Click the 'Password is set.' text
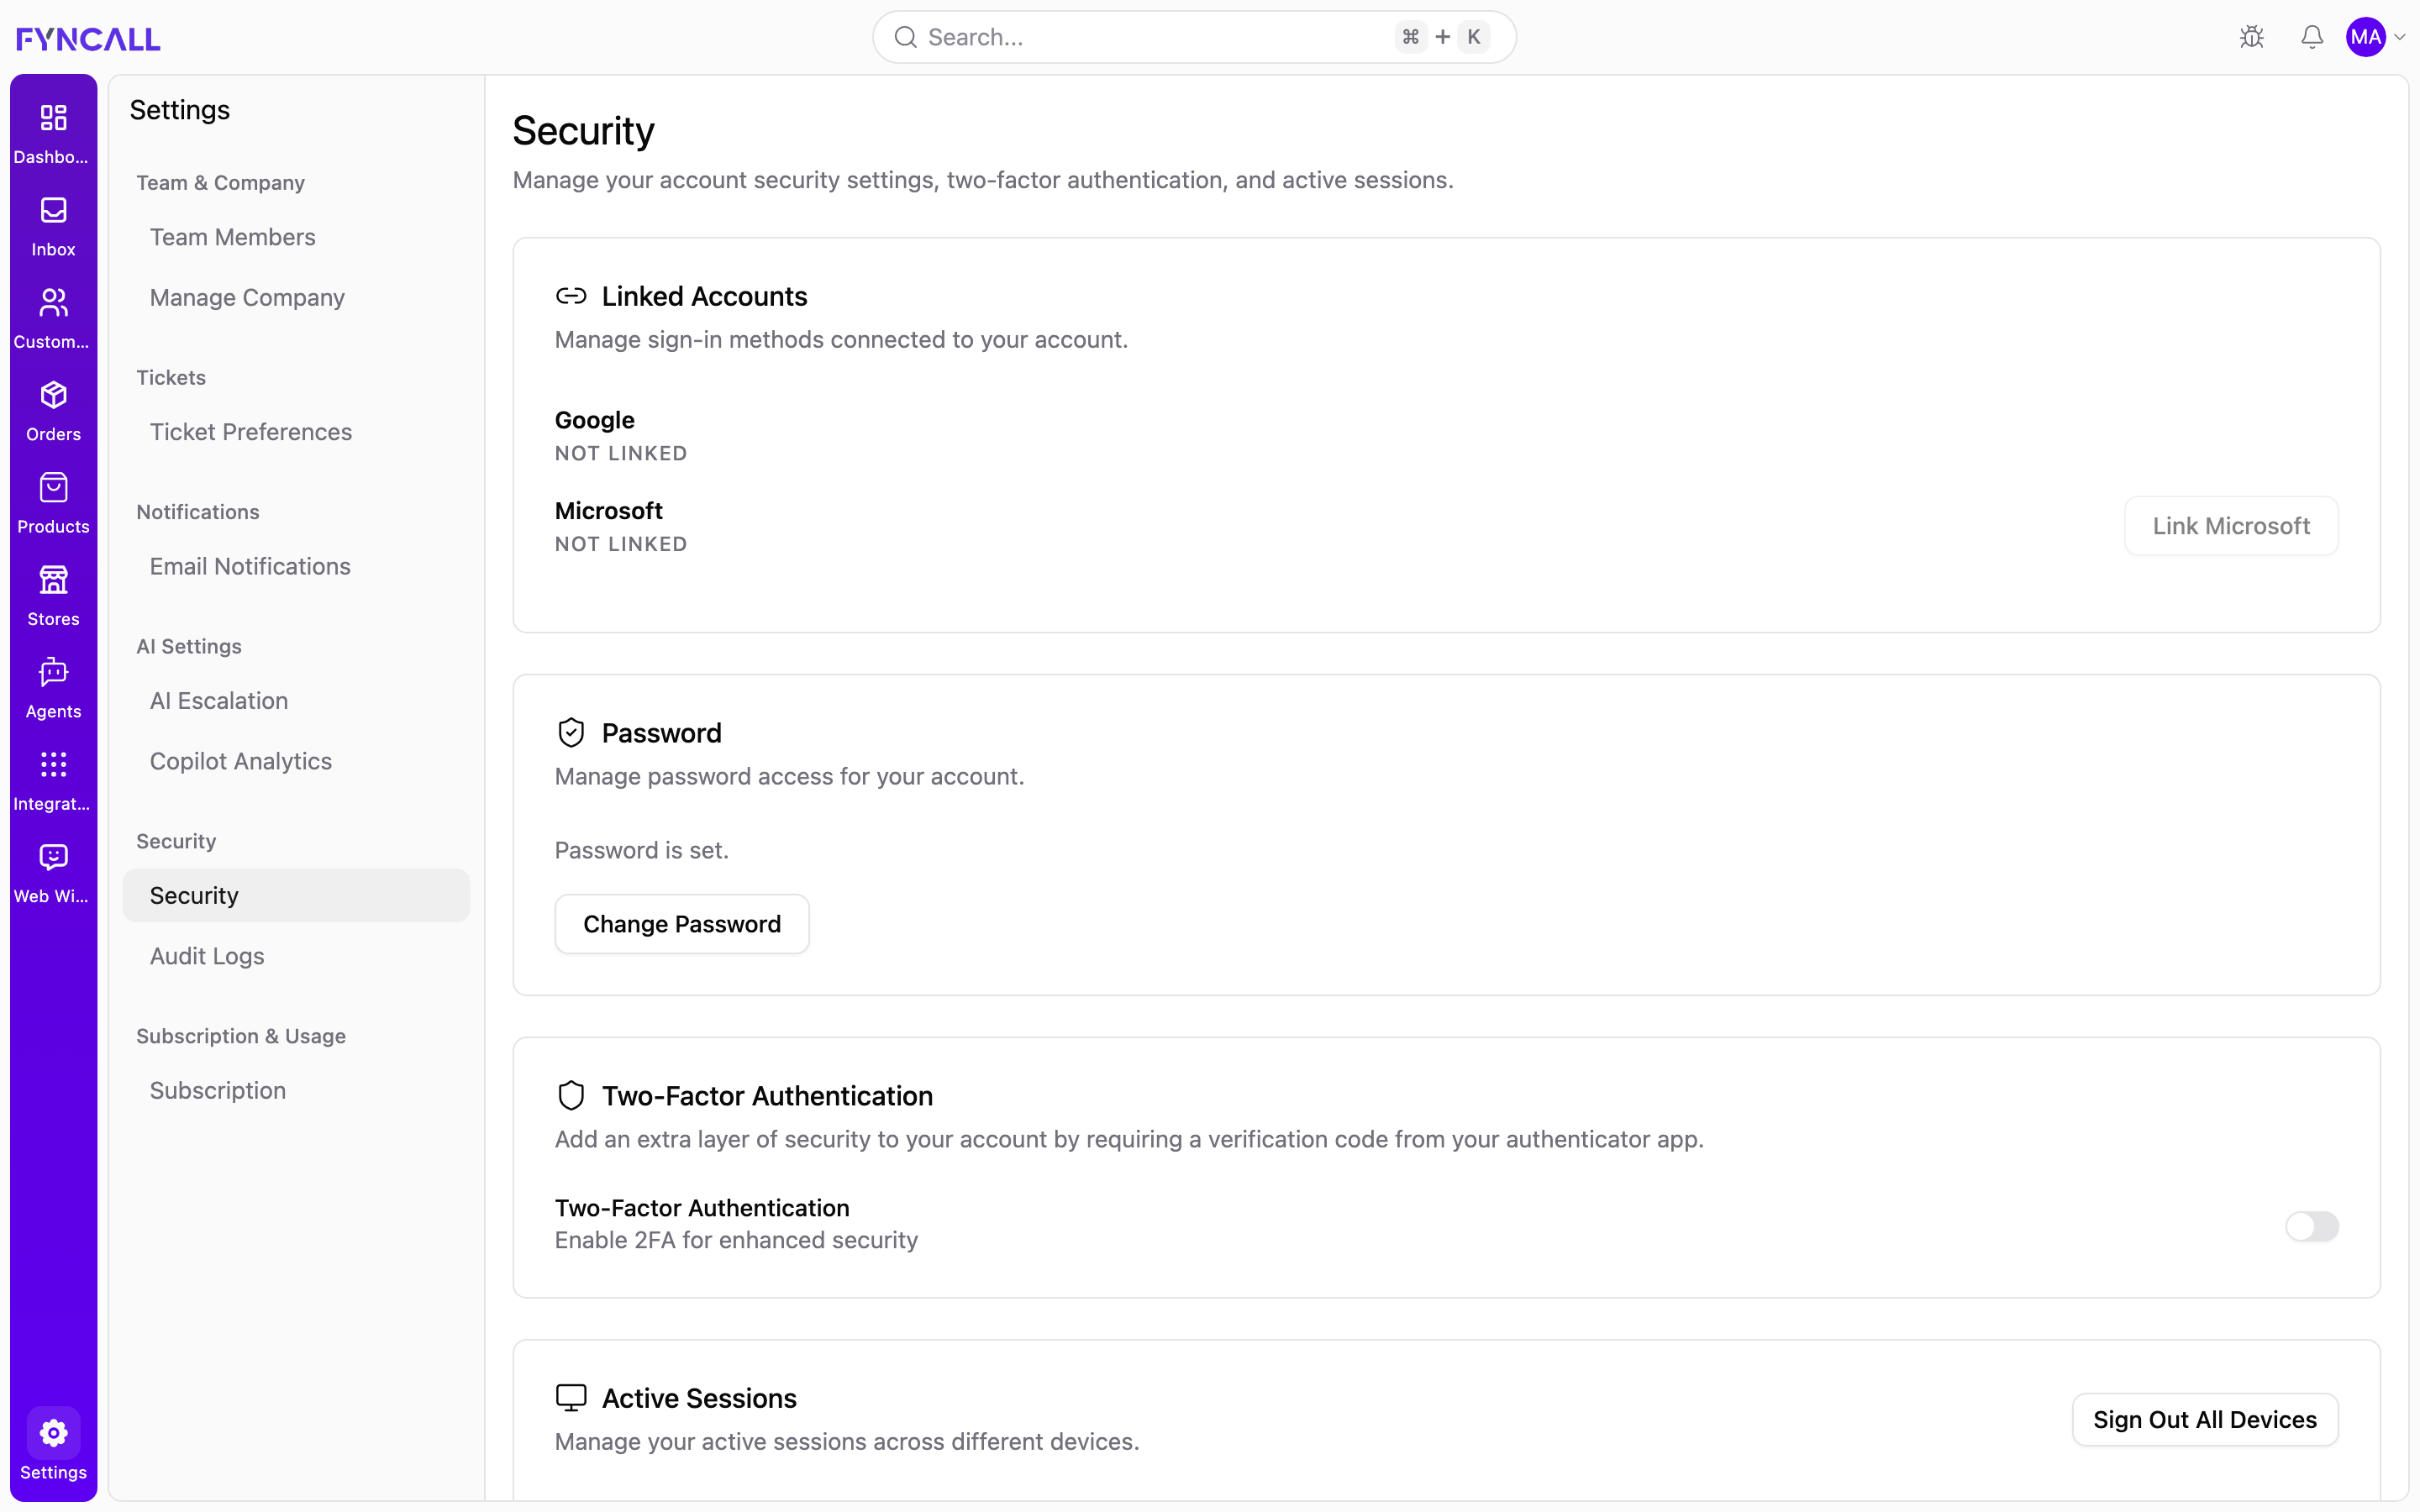The height and width of the screenshot is (1512, 2420). (x=642, y=850)
